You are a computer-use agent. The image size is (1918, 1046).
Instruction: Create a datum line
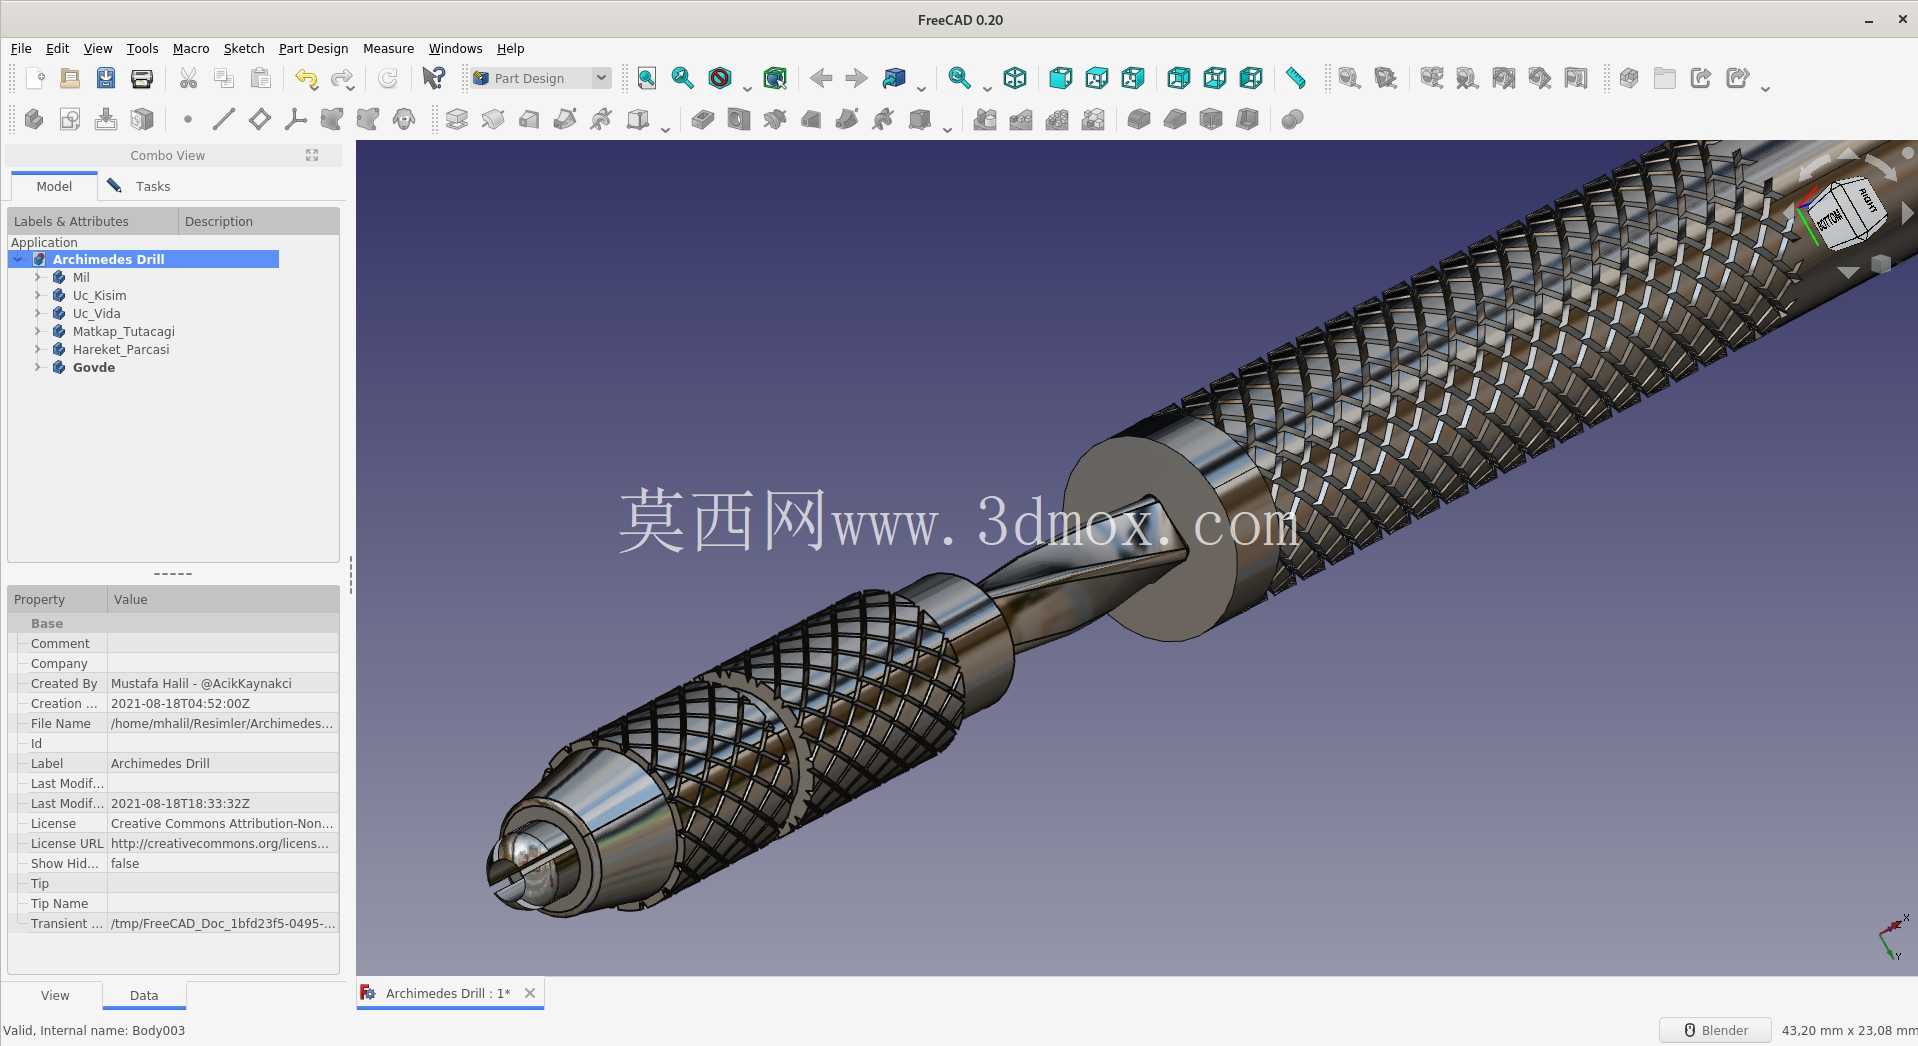coord(224,120)
